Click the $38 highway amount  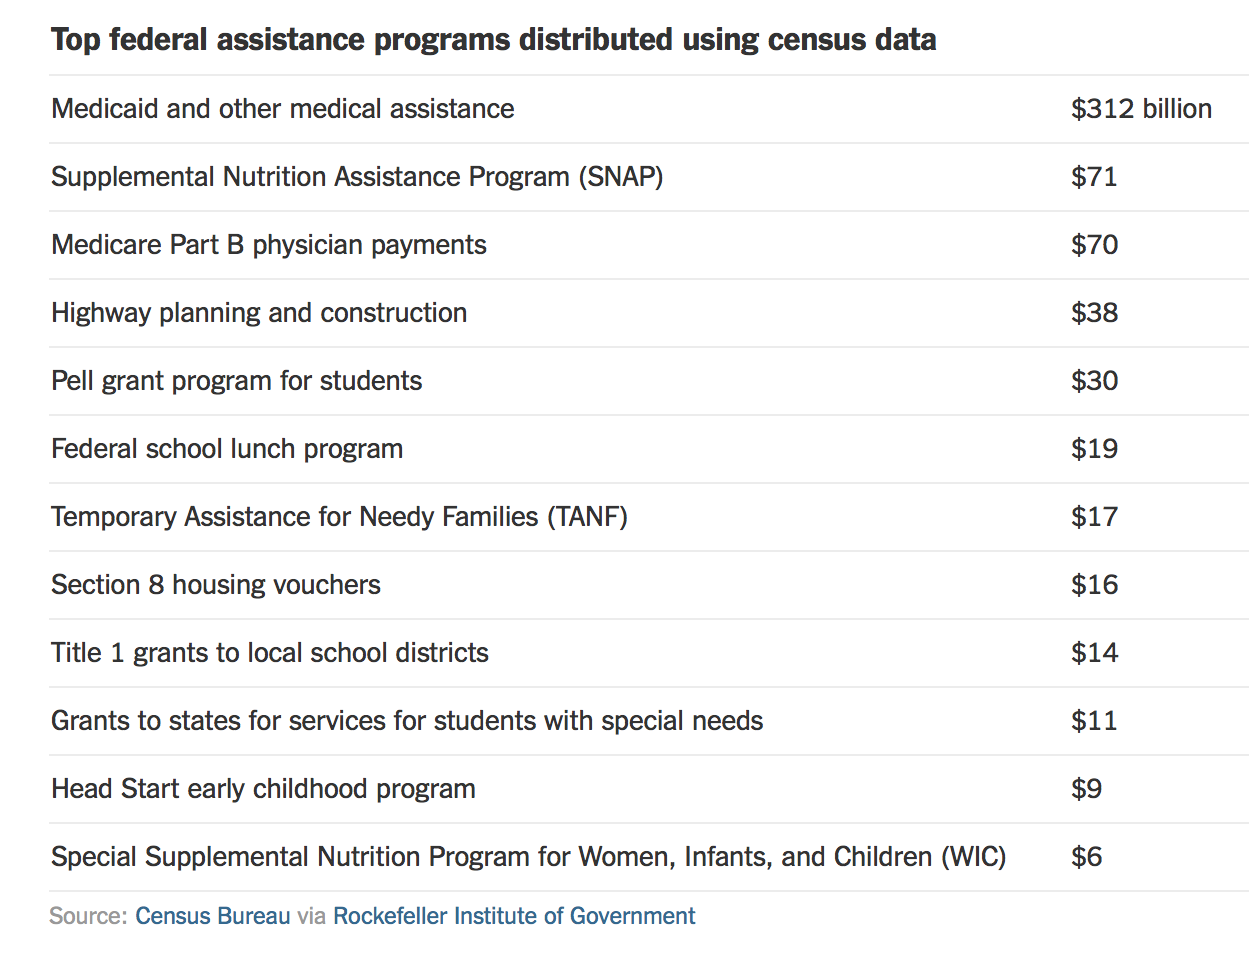[1094, 313]
